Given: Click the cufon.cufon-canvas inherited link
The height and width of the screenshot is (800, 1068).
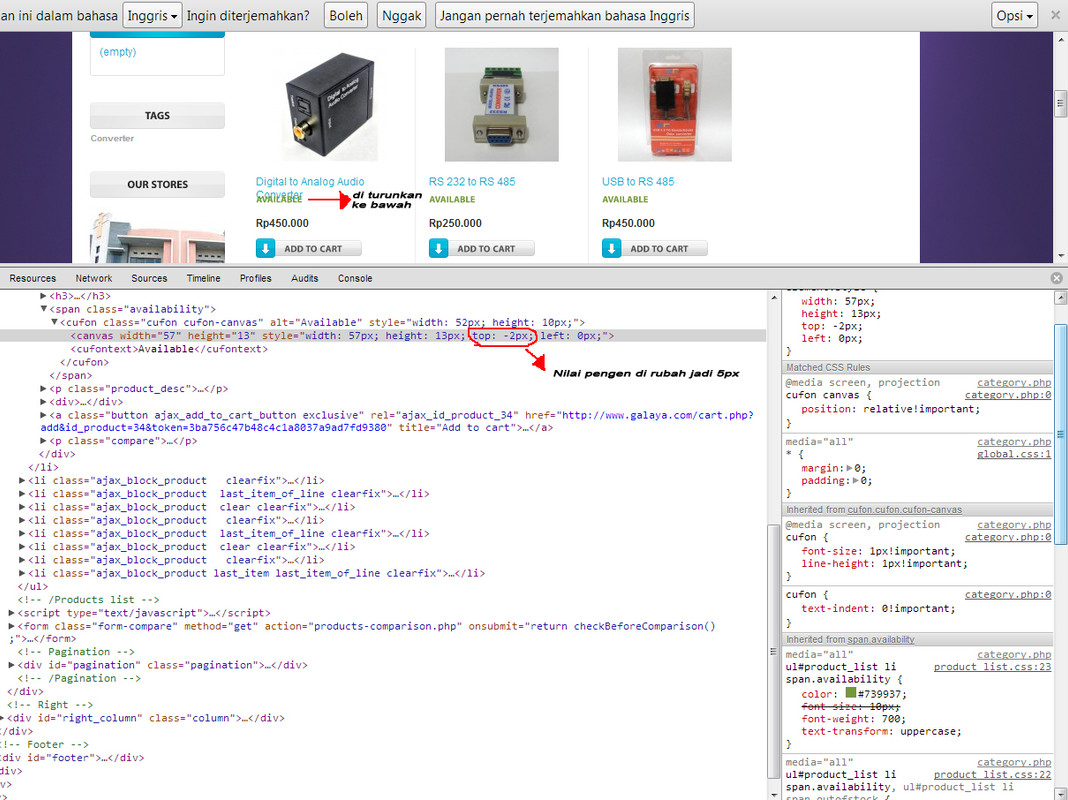Looking at the screenshot, I should pos(905,510).
